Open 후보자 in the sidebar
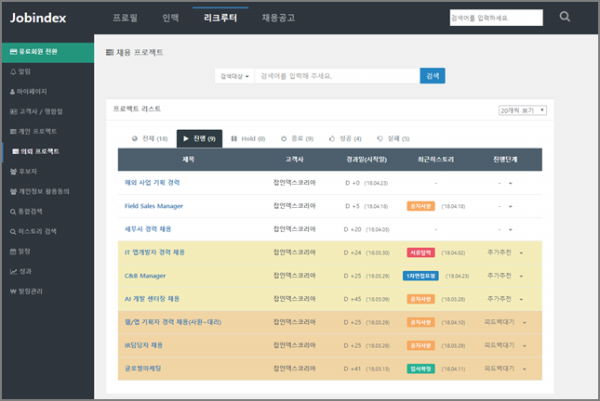The height and width of the screenshot is (401, 600). (27, 170)
